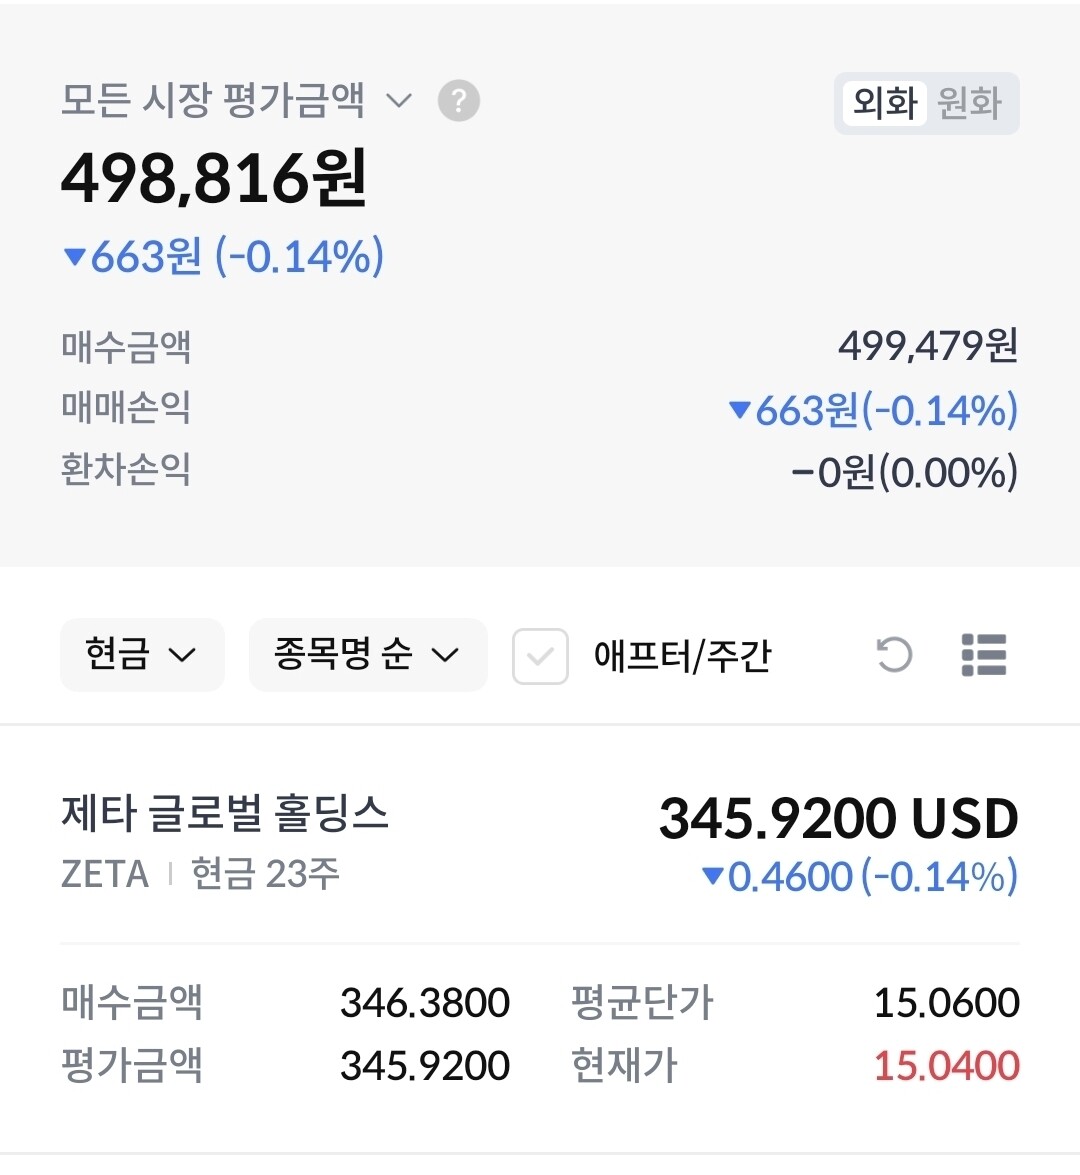Select the 원화 currency toggle
This screenshot has height=1175, width=1080.
tap(969, 103)
